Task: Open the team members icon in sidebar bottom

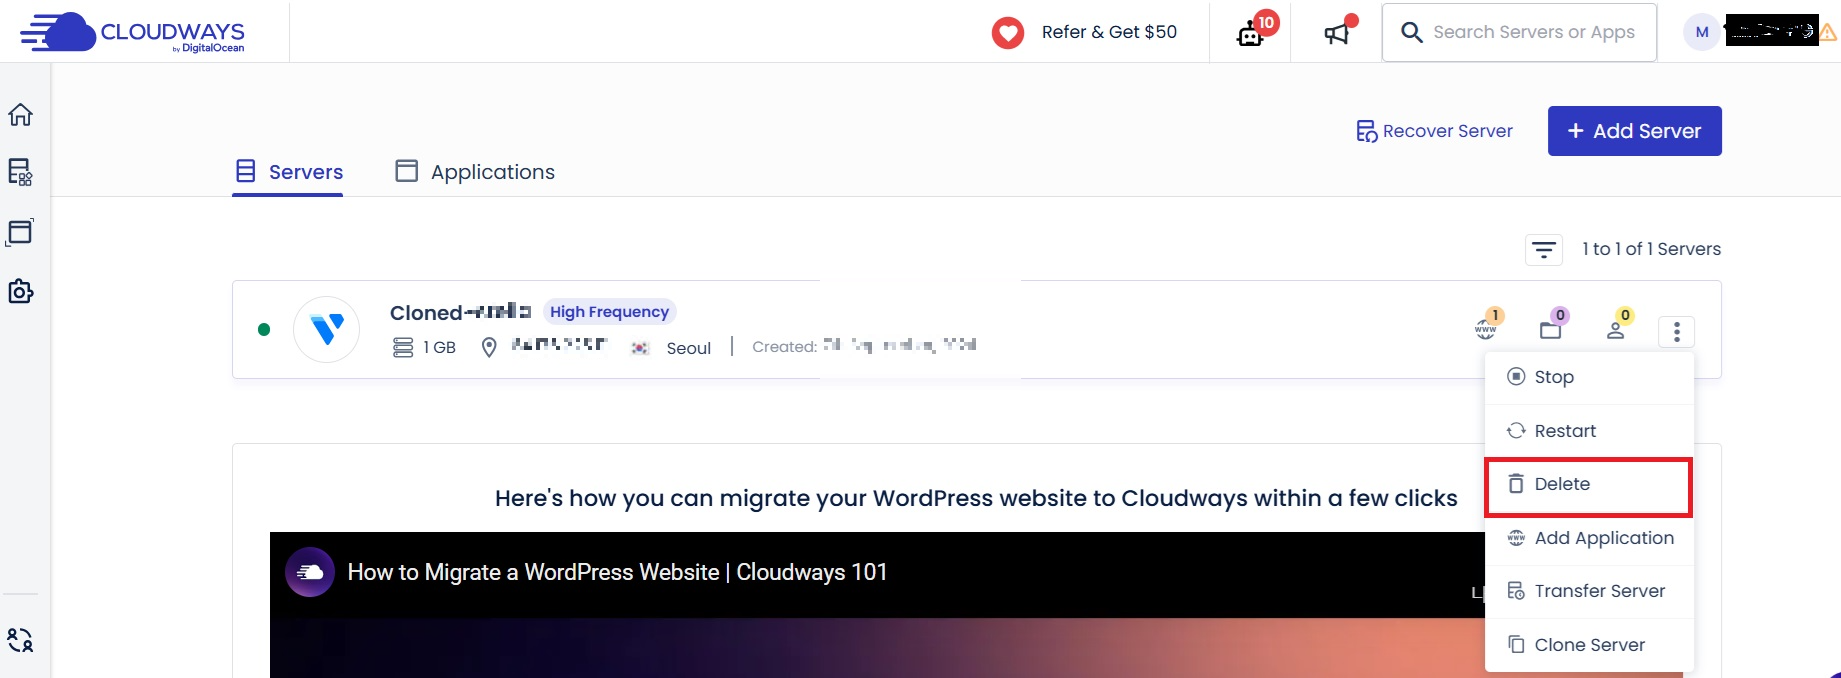Action: click(20, 640)
